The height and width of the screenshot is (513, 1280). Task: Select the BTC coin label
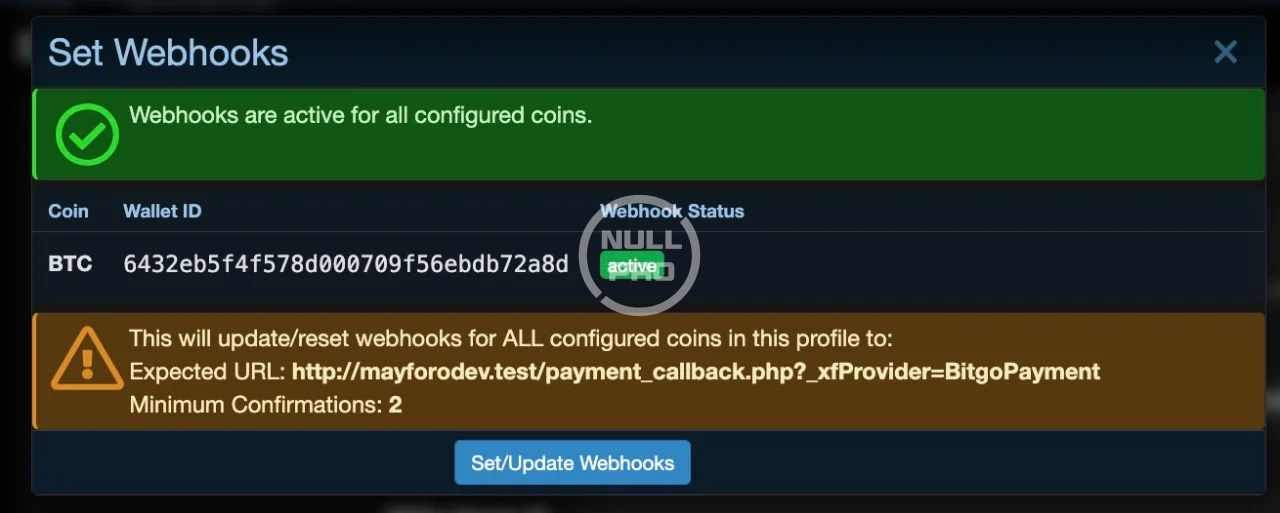(70, 264)
